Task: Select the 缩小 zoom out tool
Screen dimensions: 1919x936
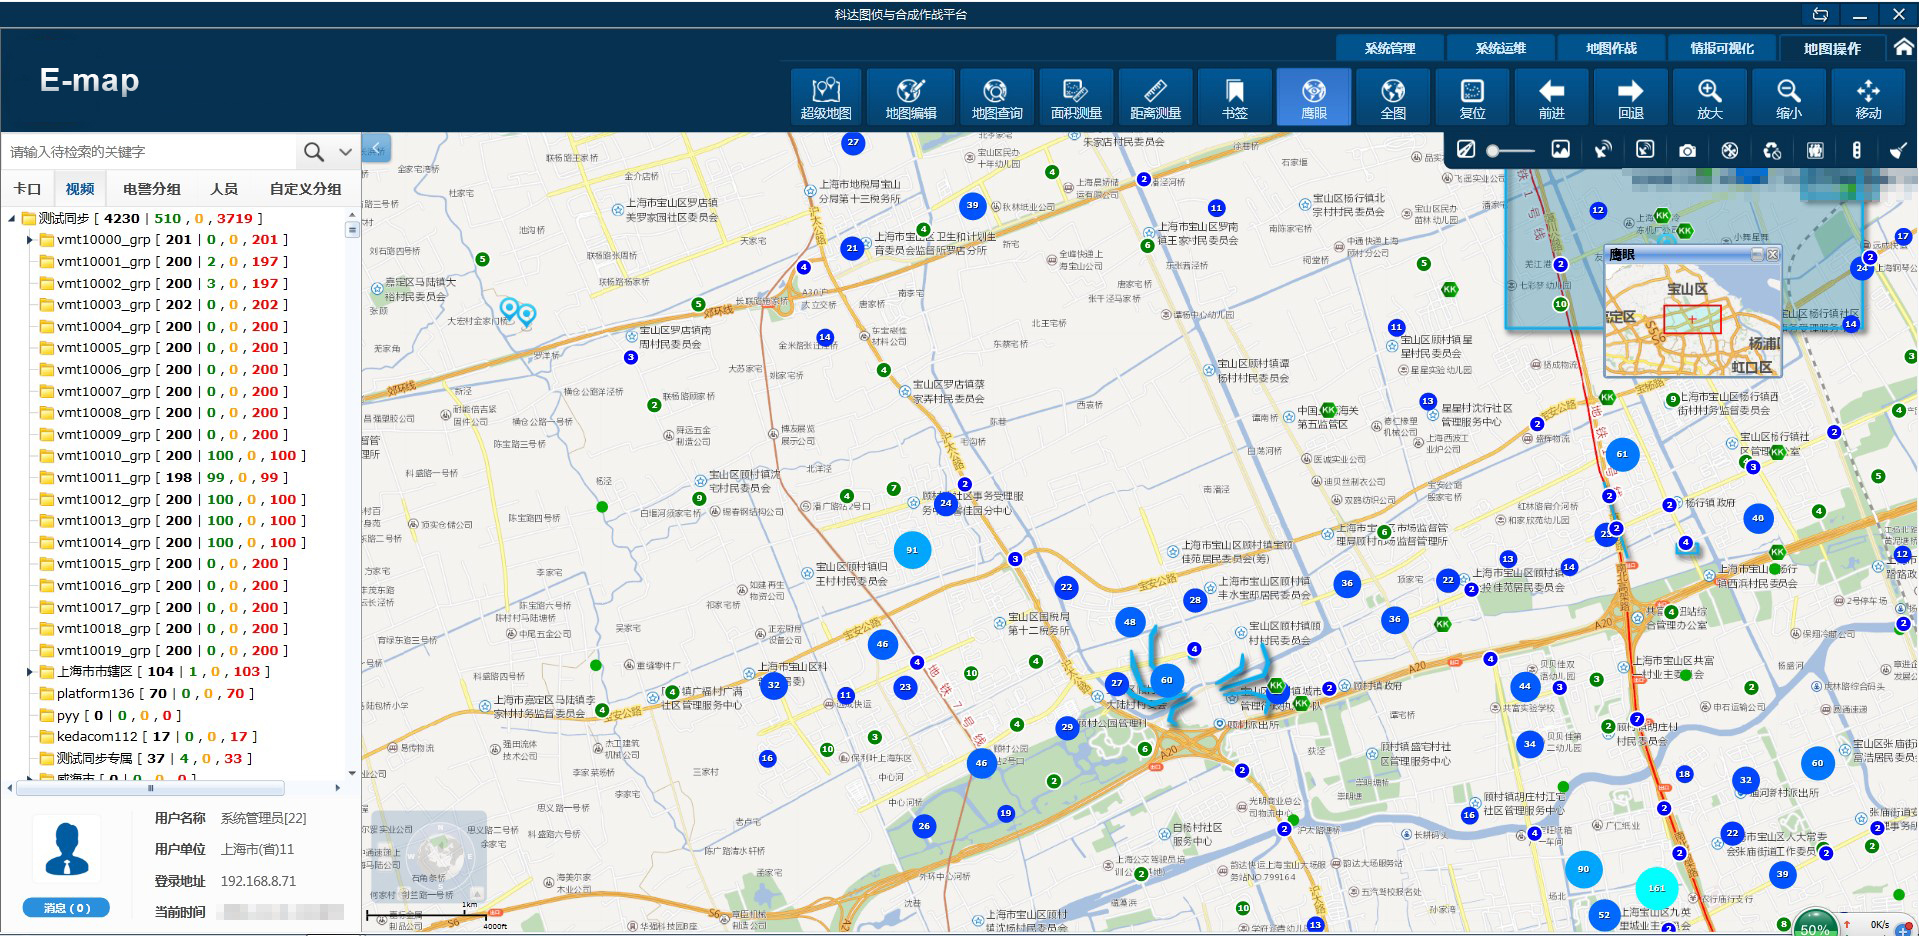Action: tap(1788, 97)
